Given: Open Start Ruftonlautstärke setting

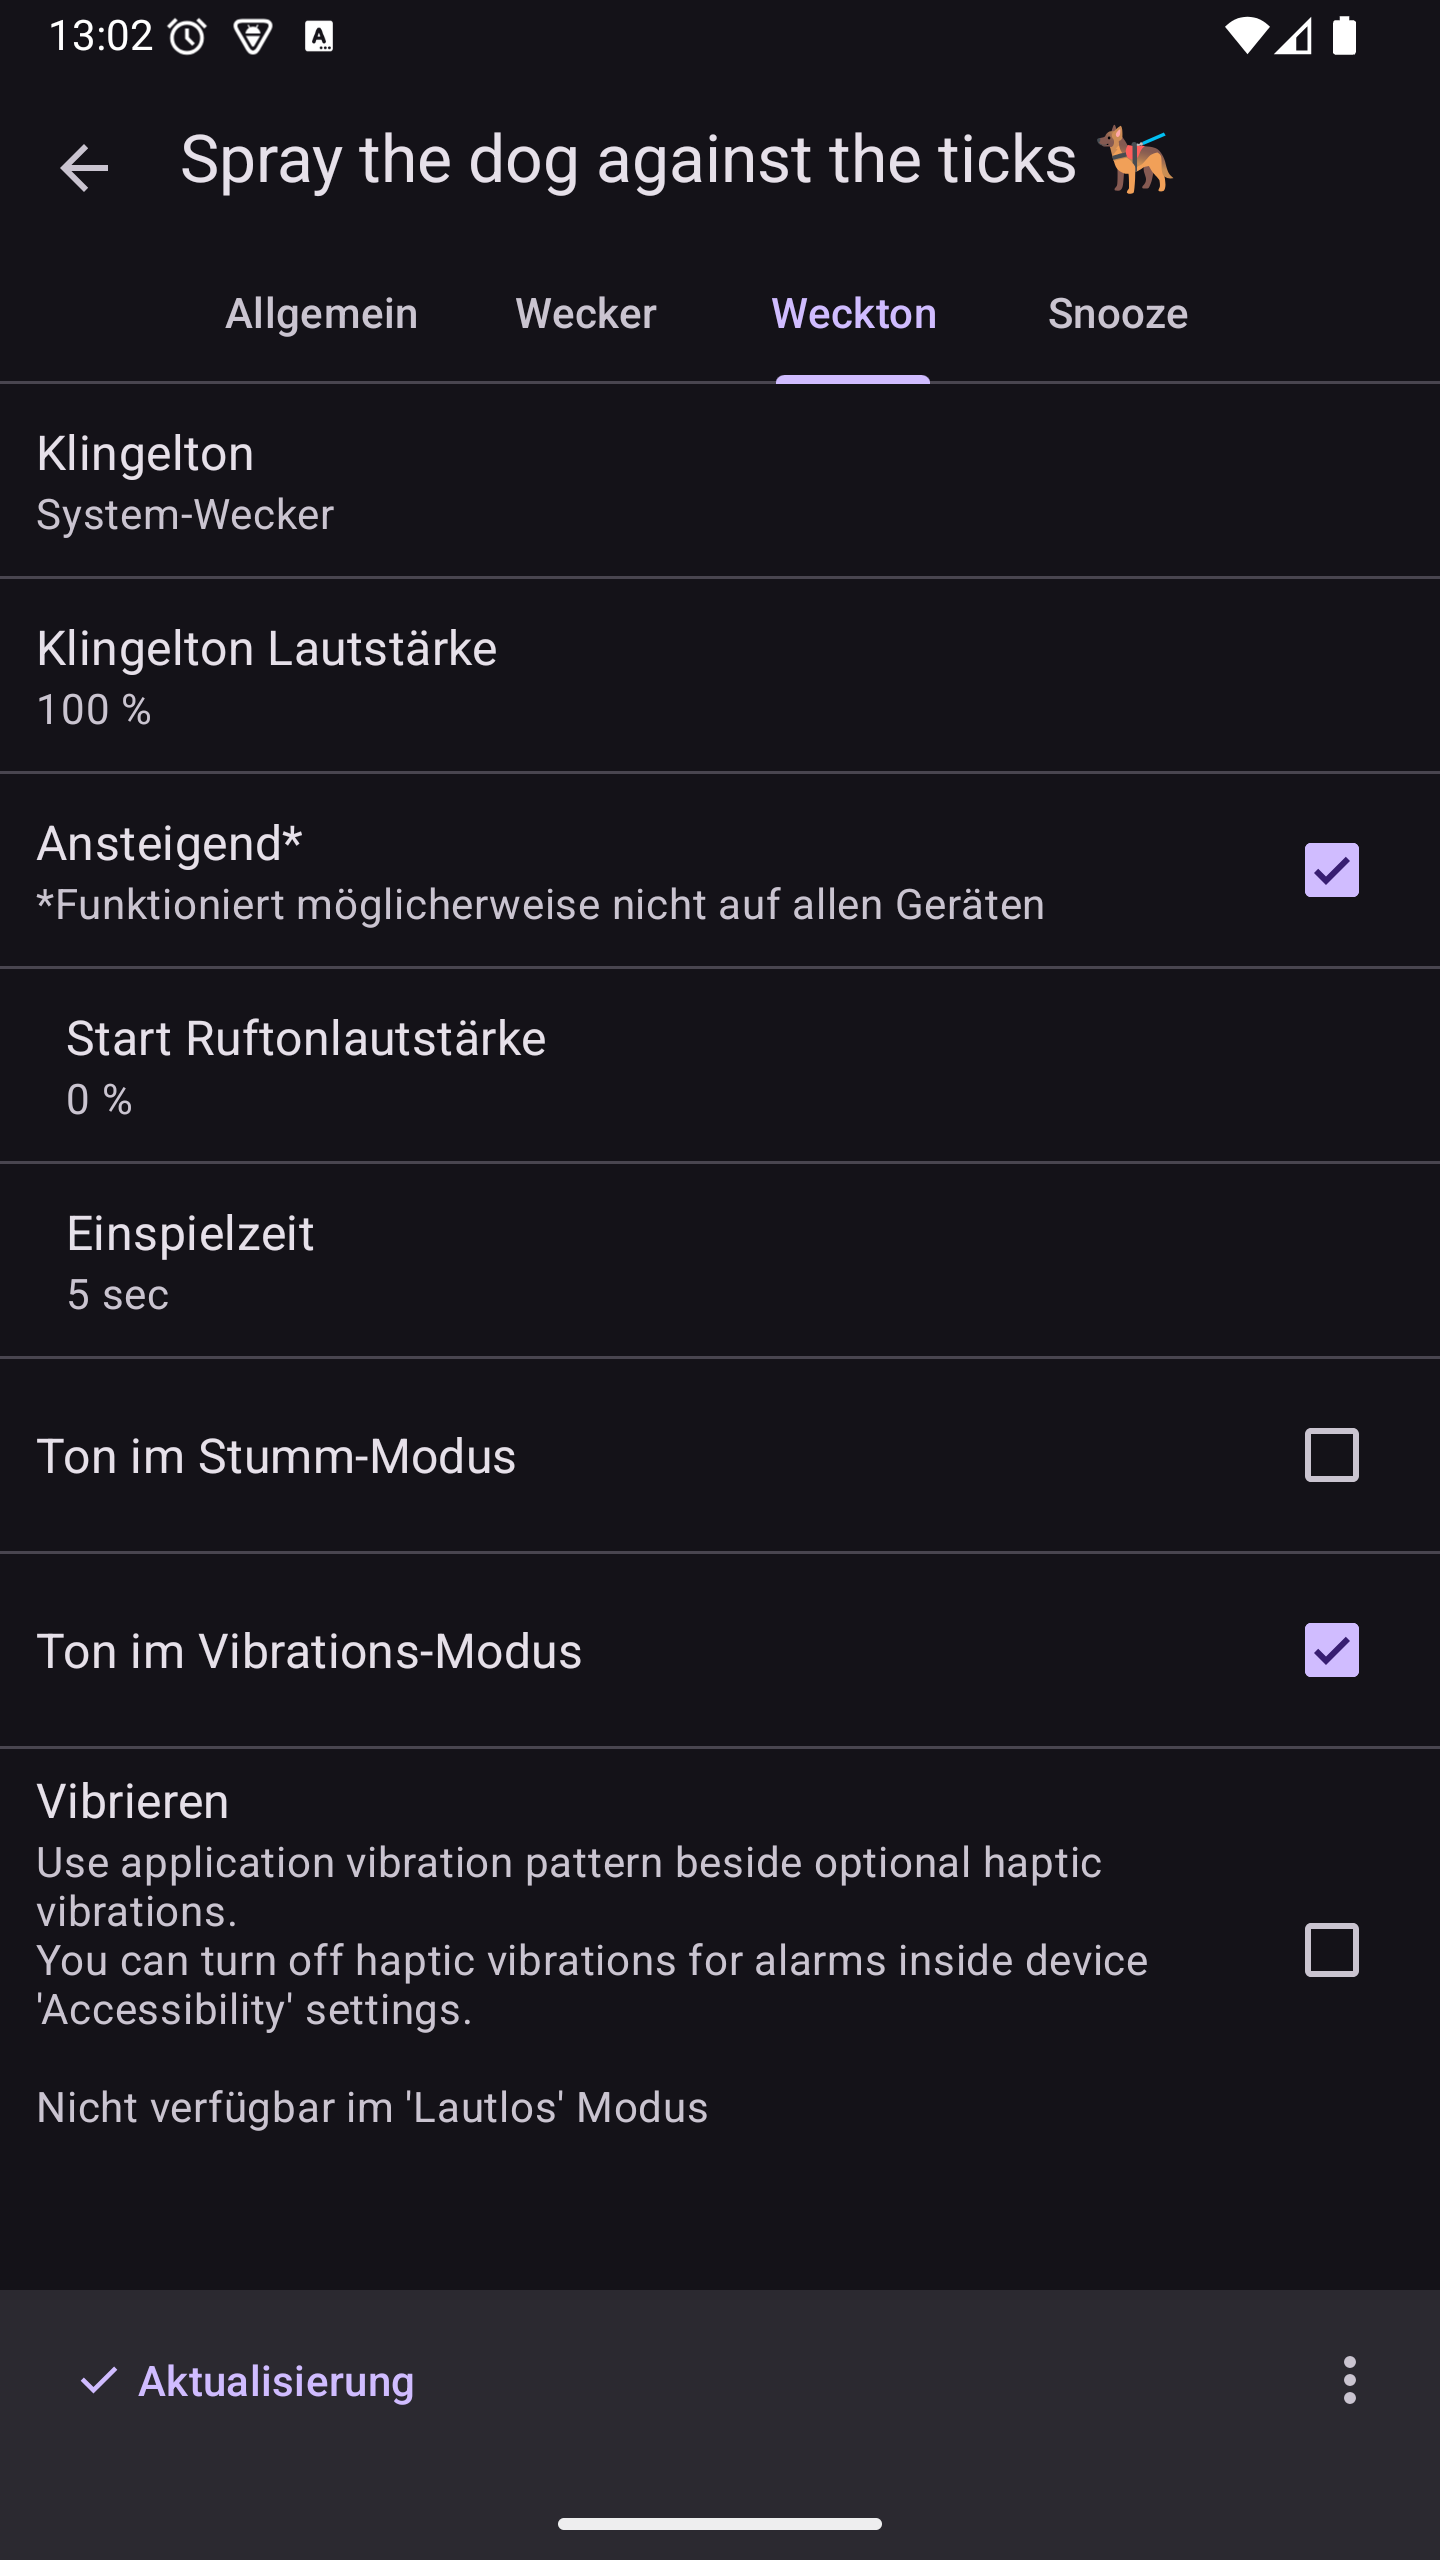Looking at the screenshot, I should point(720,1067).
